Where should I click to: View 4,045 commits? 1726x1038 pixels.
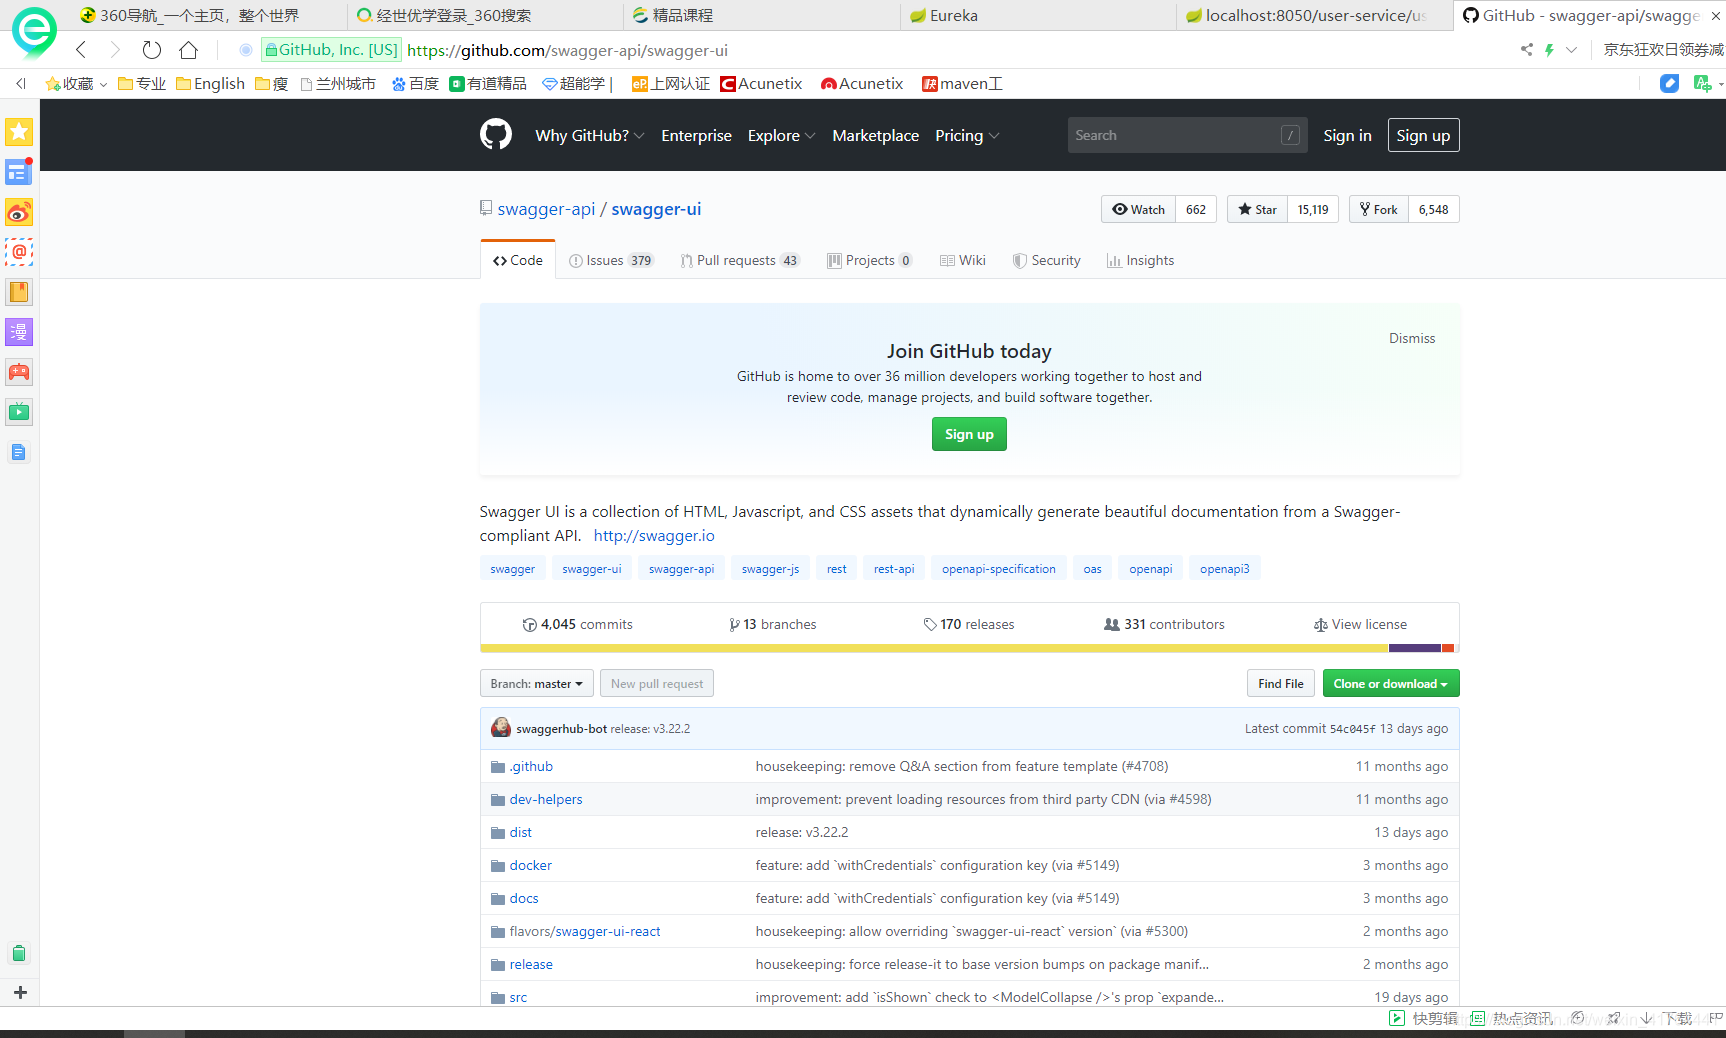(x=577, y=624)
